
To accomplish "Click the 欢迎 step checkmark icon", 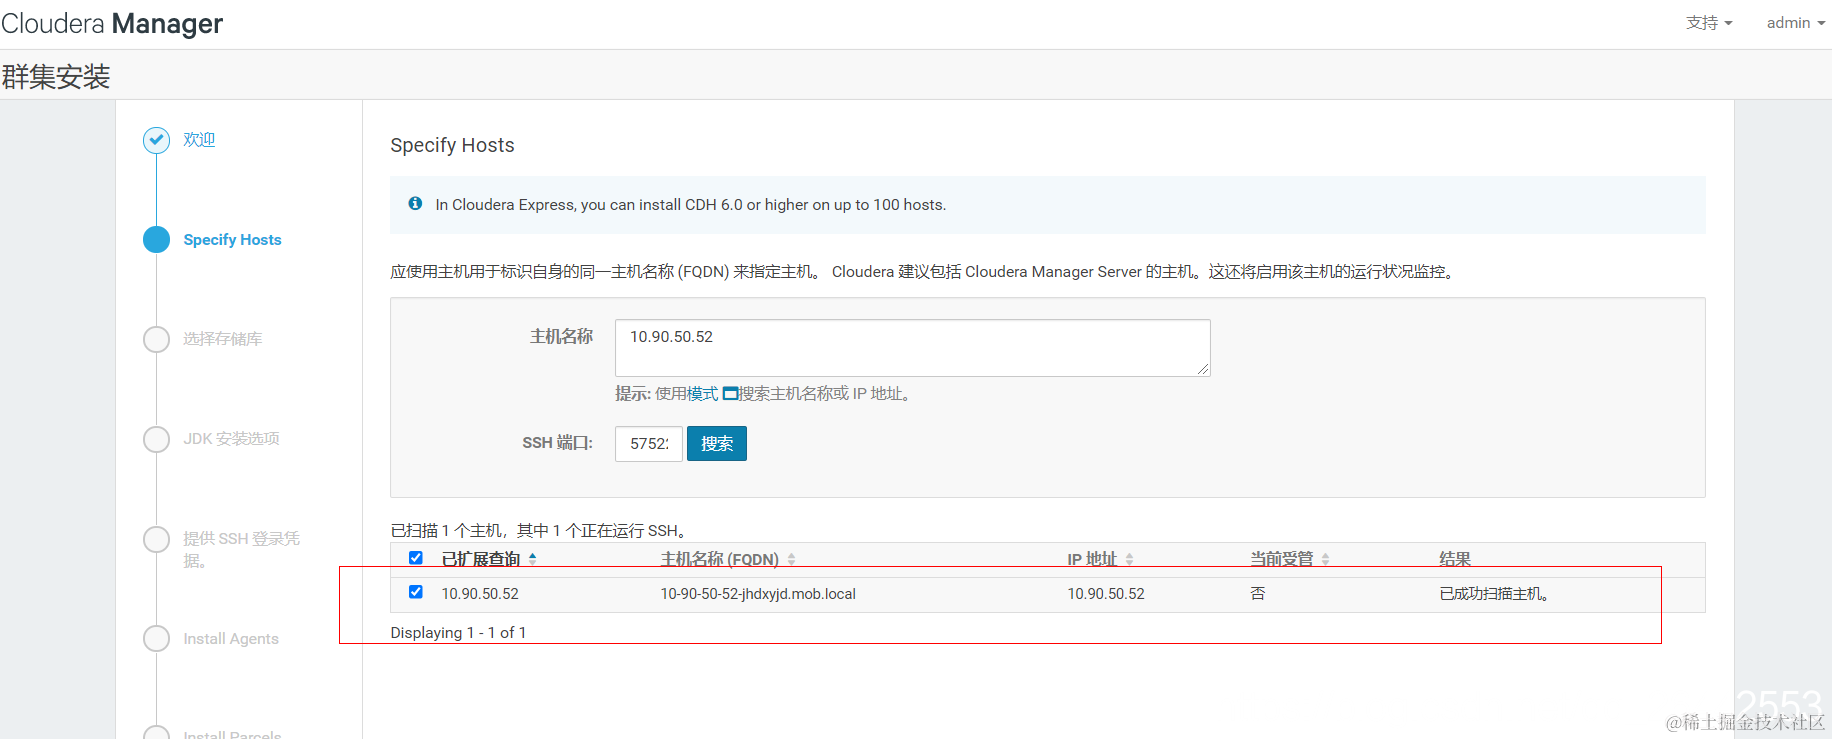I will click(156, 140).
